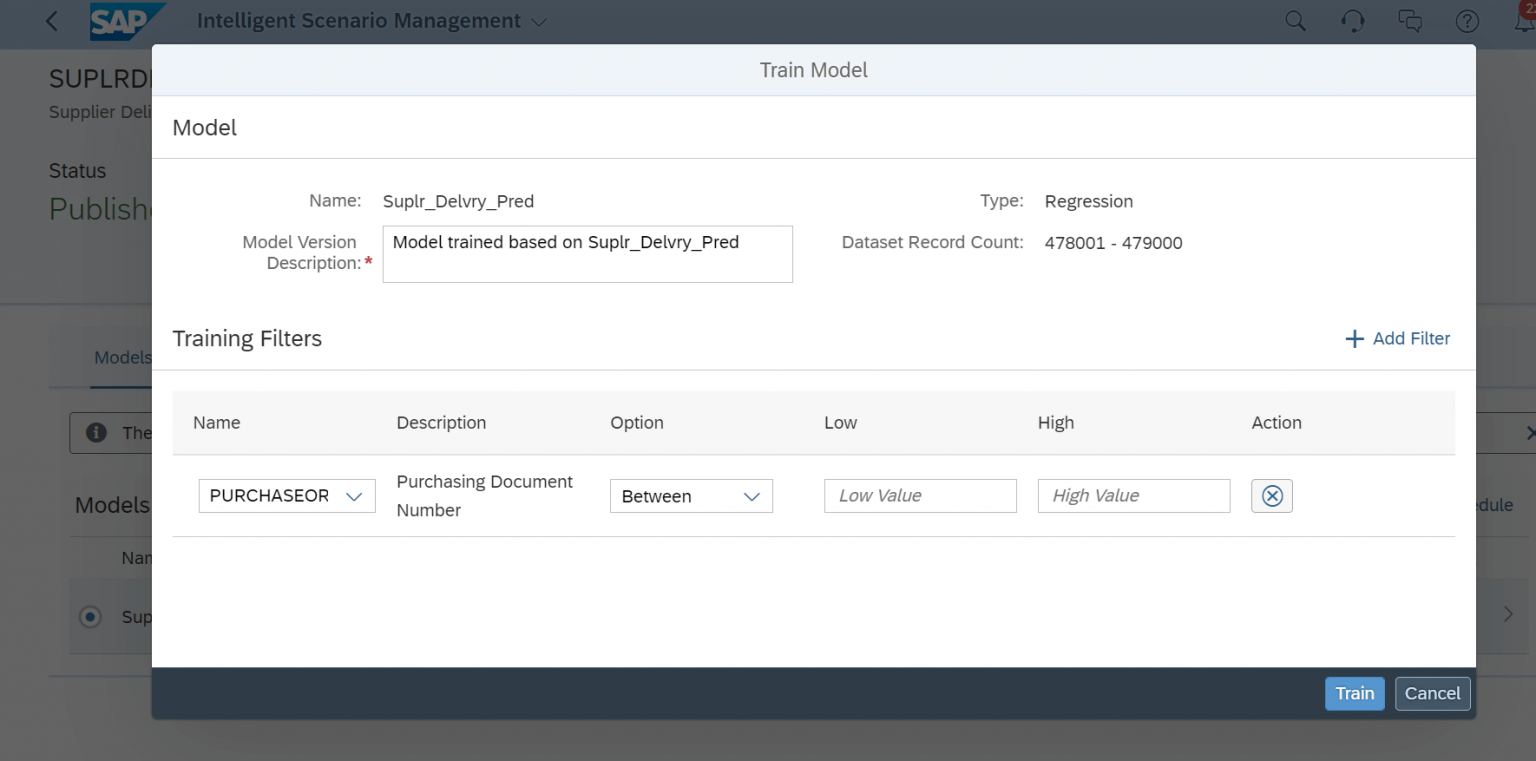This screenshot has width=1536, height=761.
Task: Click the Train button
Action: 1354,693
